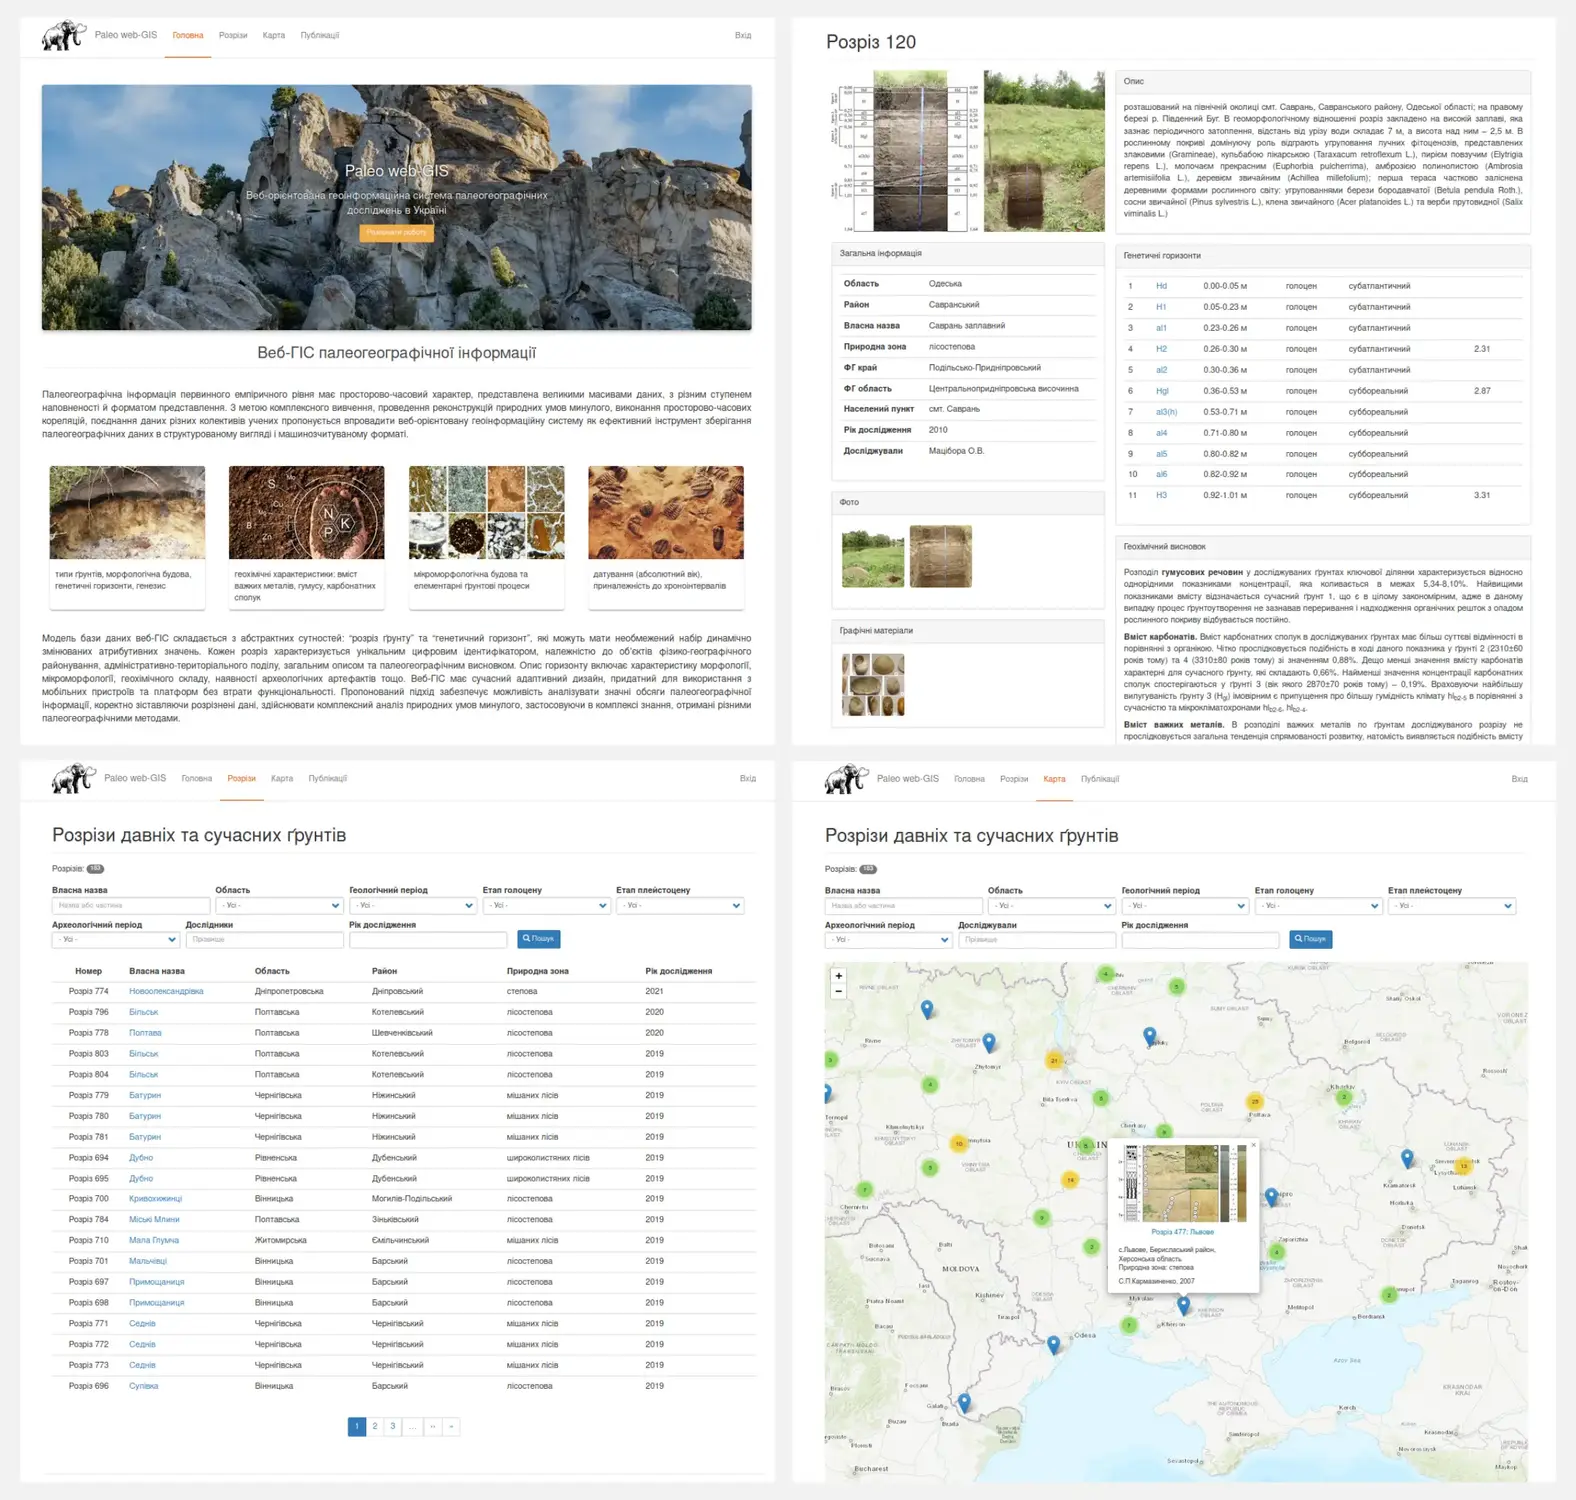Open the Етап плейстоцену dropdown on the list page
This screenshot has height=1500, width=1576.
(x=680, y=906)
